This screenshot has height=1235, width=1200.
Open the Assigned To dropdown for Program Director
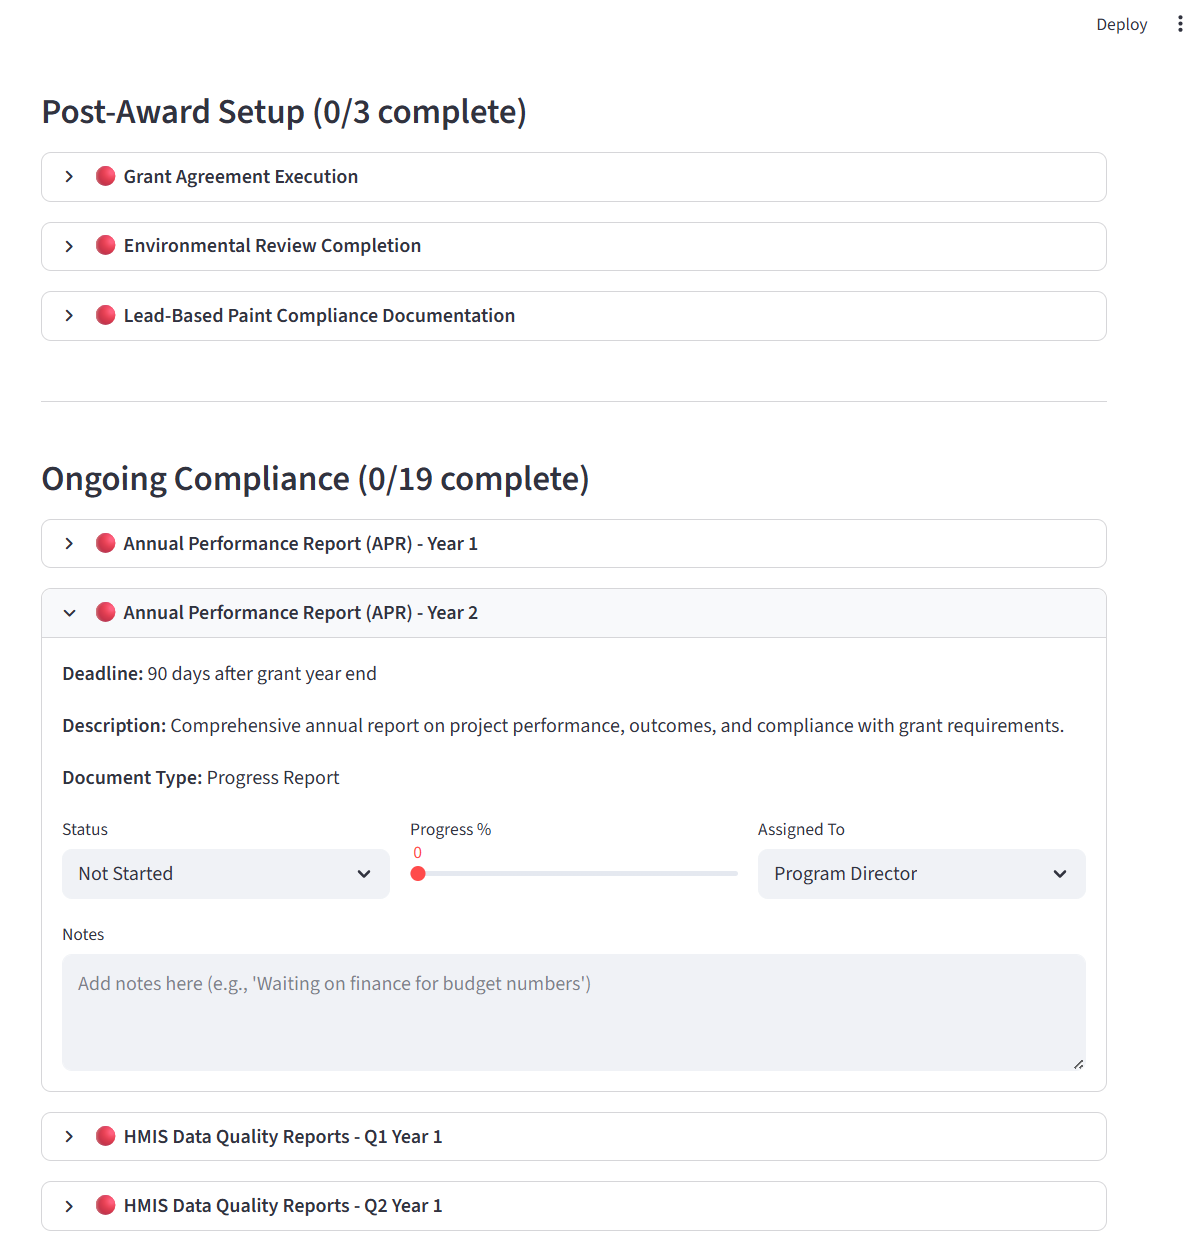tap(920, 873)
